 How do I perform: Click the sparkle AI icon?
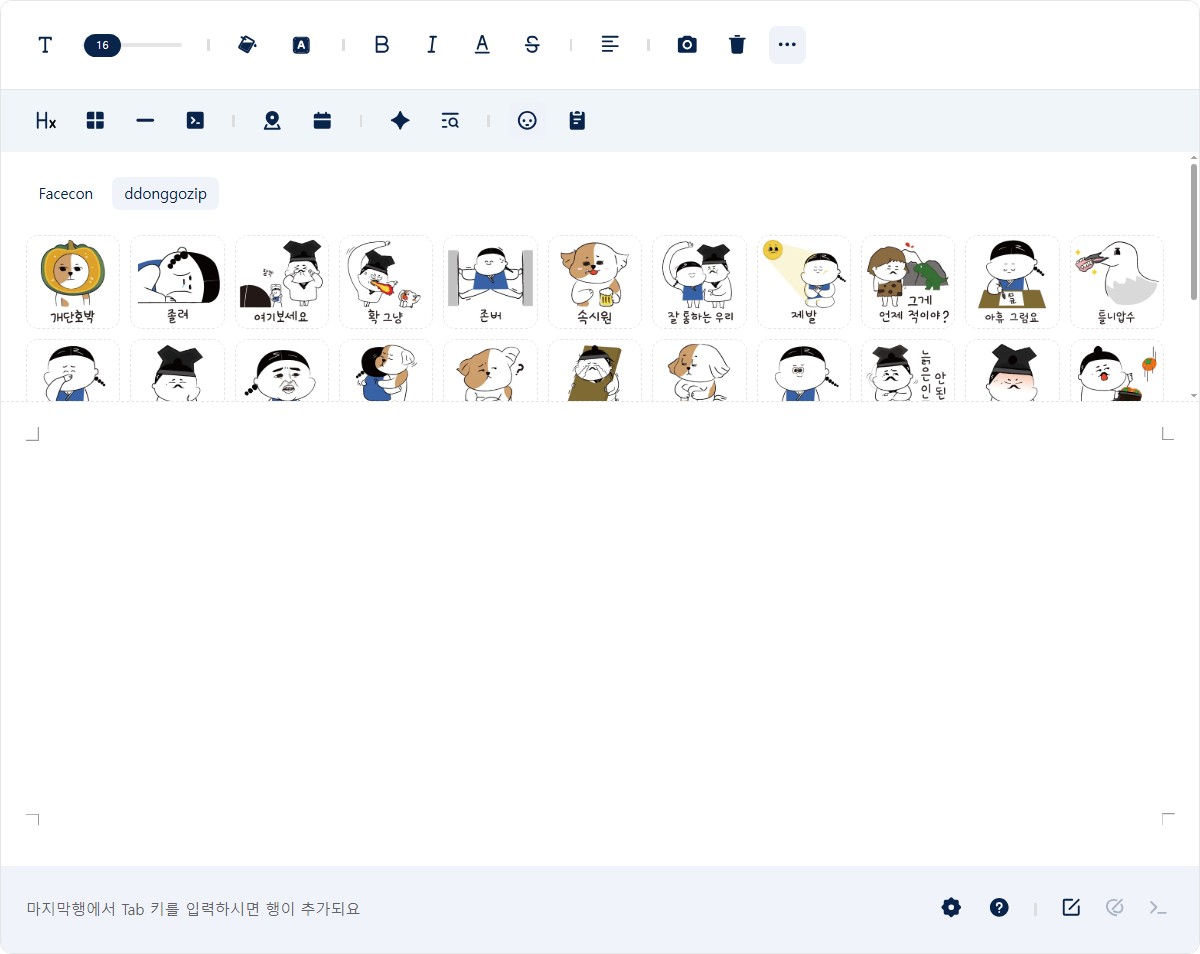(400, 121)
